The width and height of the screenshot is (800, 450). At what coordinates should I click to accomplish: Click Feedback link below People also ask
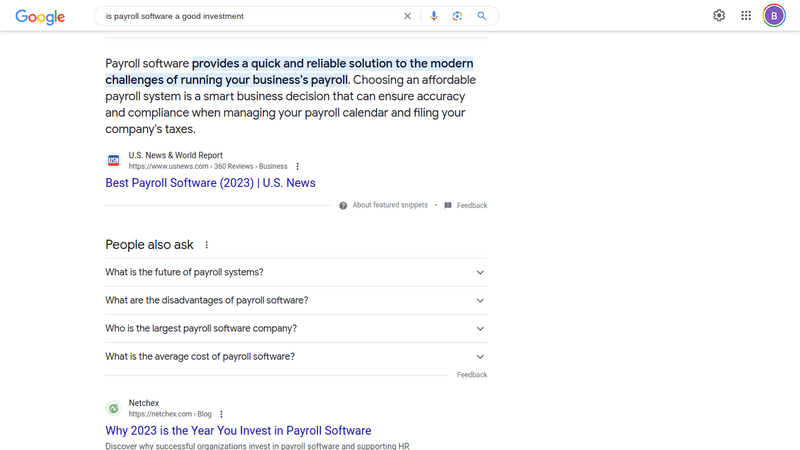click(472, 374)
